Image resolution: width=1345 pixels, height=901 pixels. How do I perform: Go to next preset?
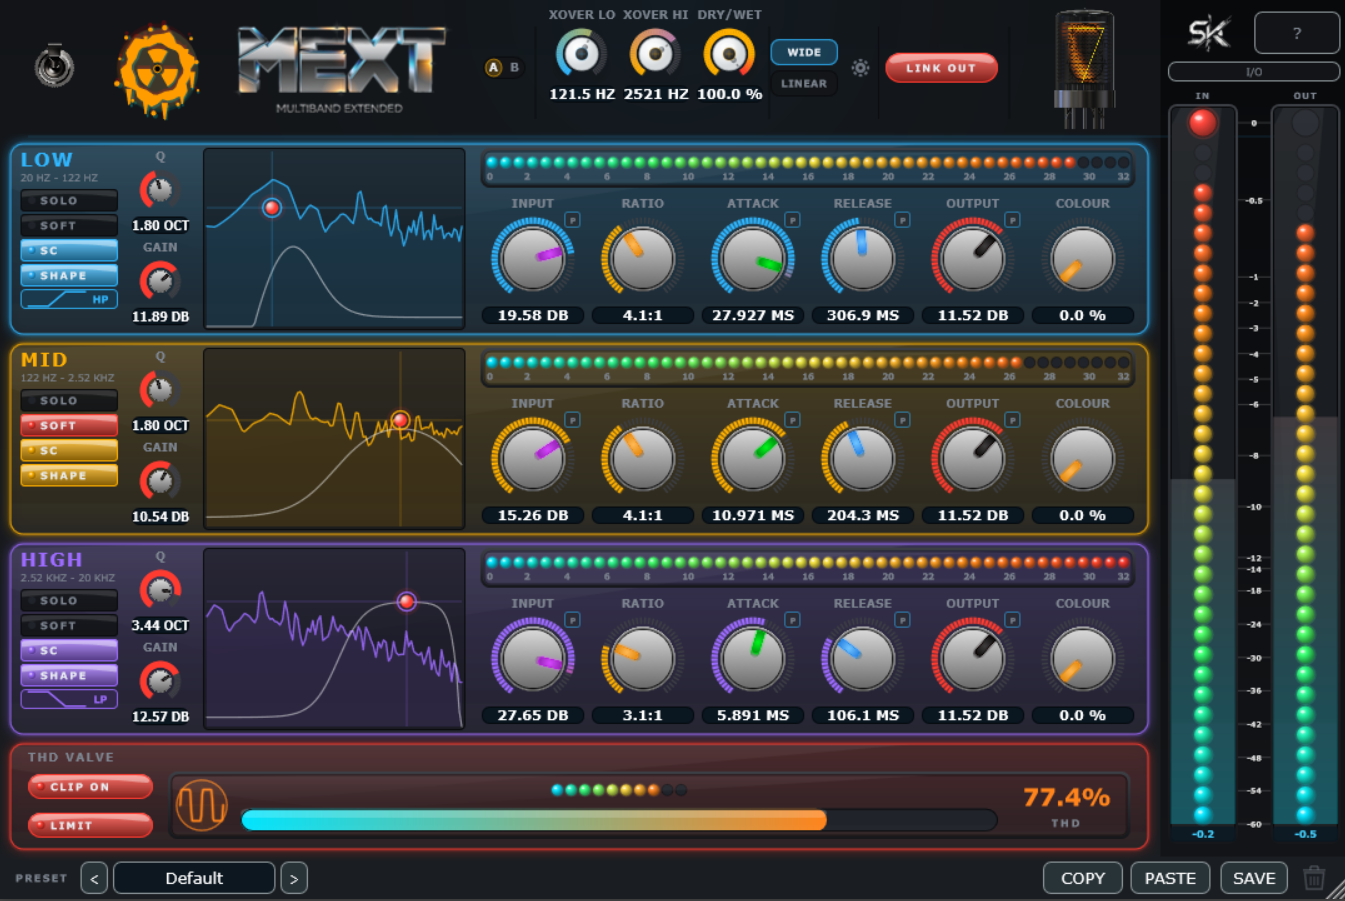294,878
